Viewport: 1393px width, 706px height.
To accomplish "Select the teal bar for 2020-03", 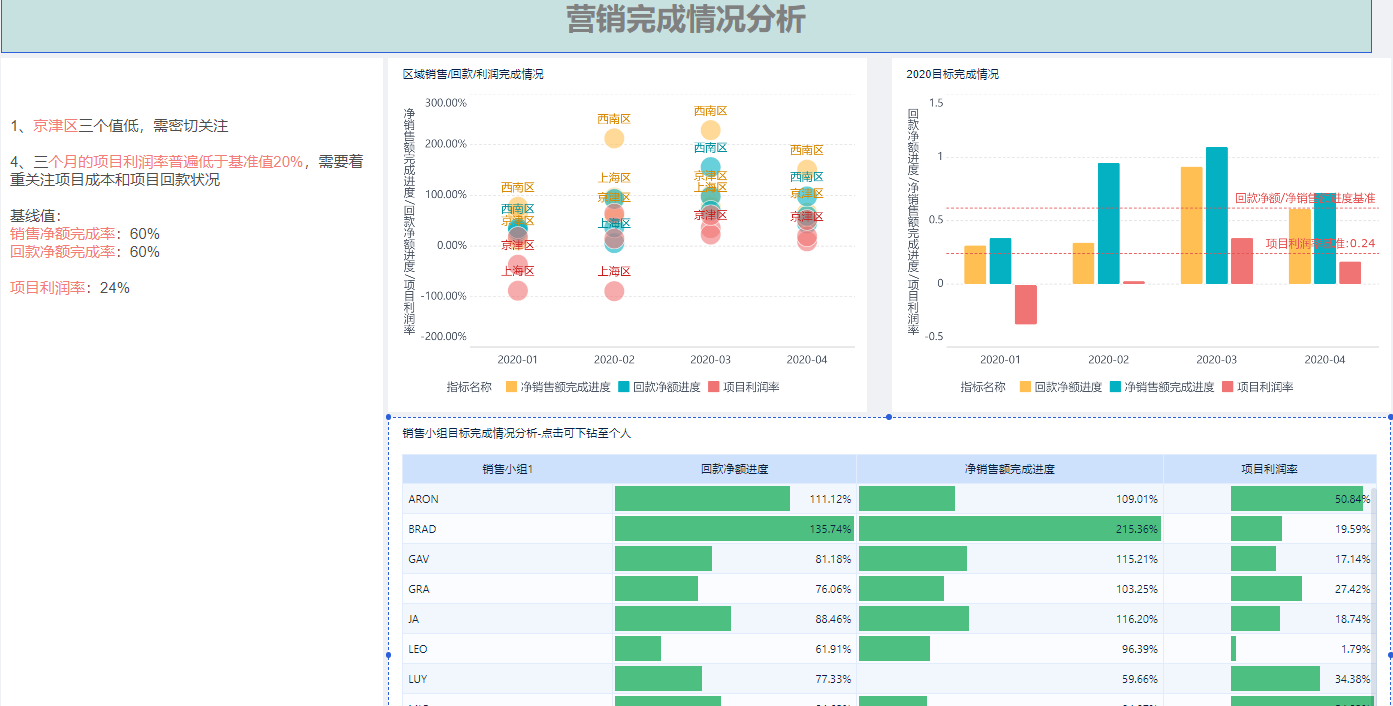I will [1216, 215].
